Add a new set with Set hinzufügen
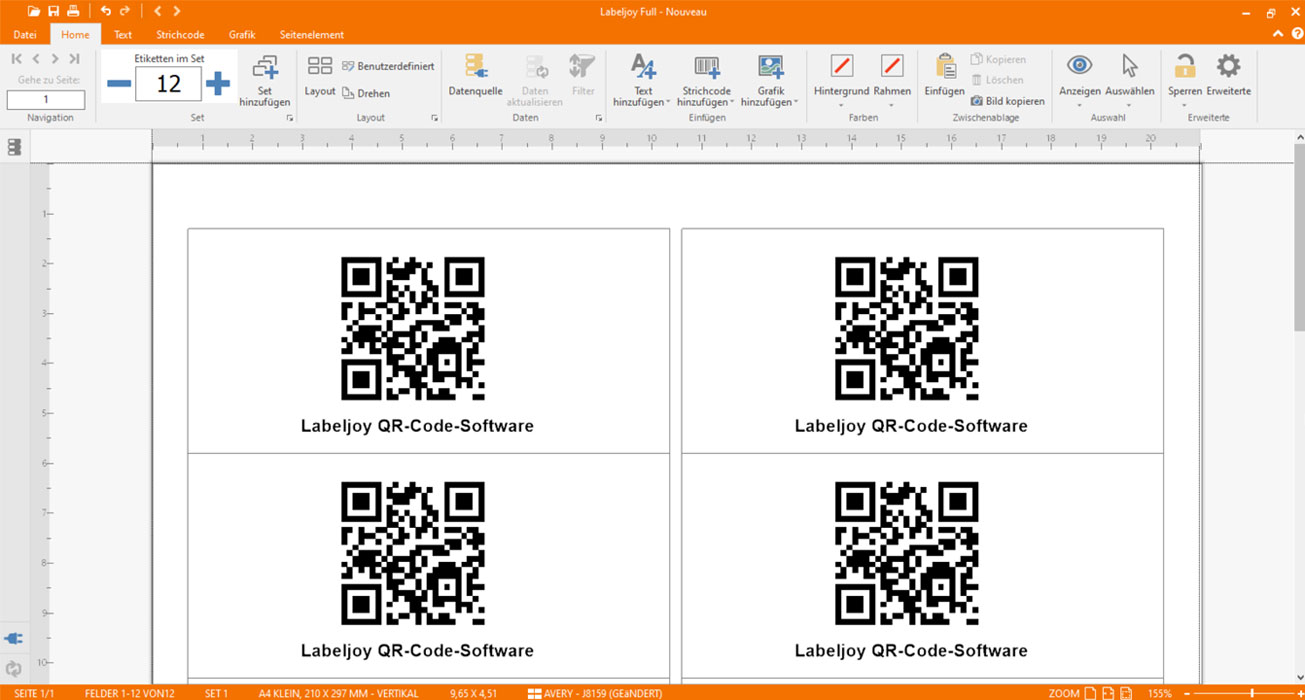Image resolution: width=1305 pixels, height=700 pixels. [265, 80]
